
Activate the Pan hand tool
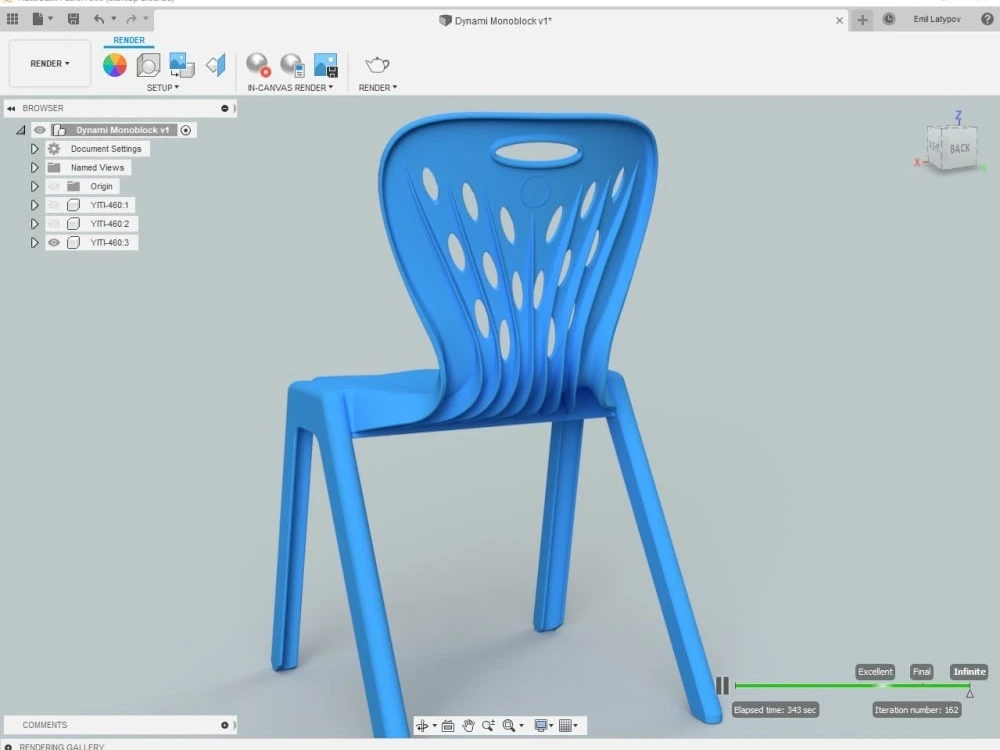click(468, 726)
